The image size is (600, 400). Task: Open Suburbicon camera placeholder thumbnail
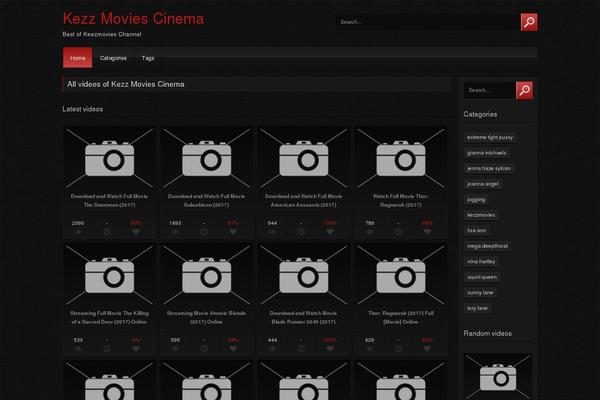206,158
